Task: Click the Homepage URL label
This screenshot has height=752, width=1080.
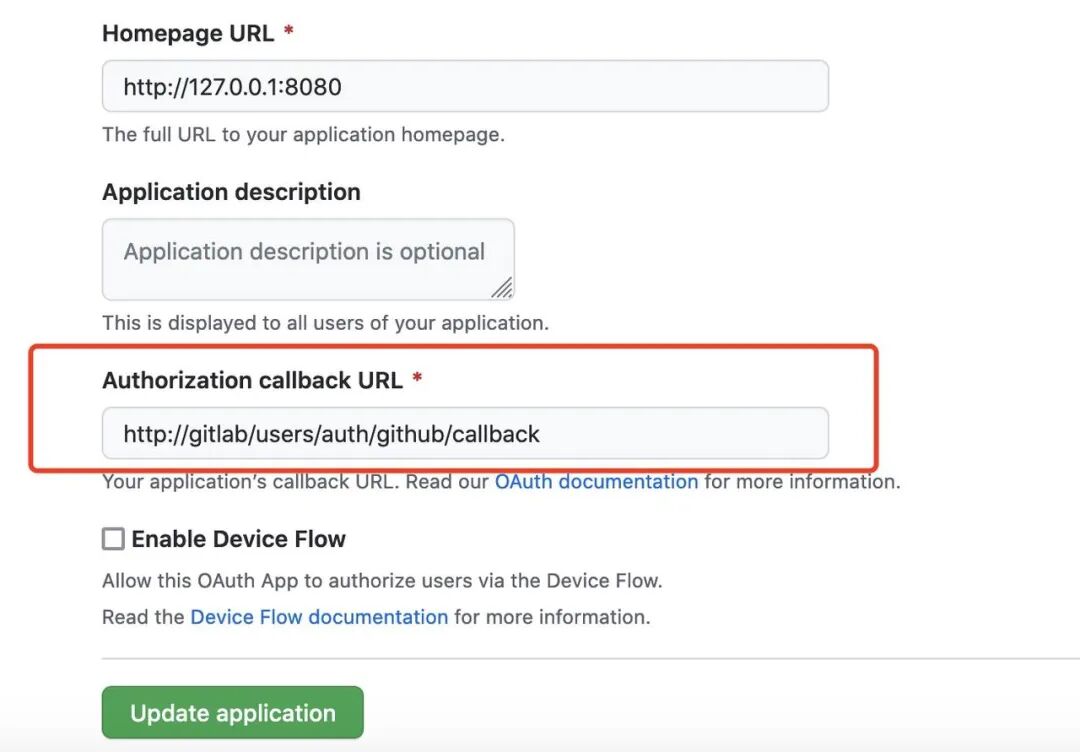Action: point(188,33)
